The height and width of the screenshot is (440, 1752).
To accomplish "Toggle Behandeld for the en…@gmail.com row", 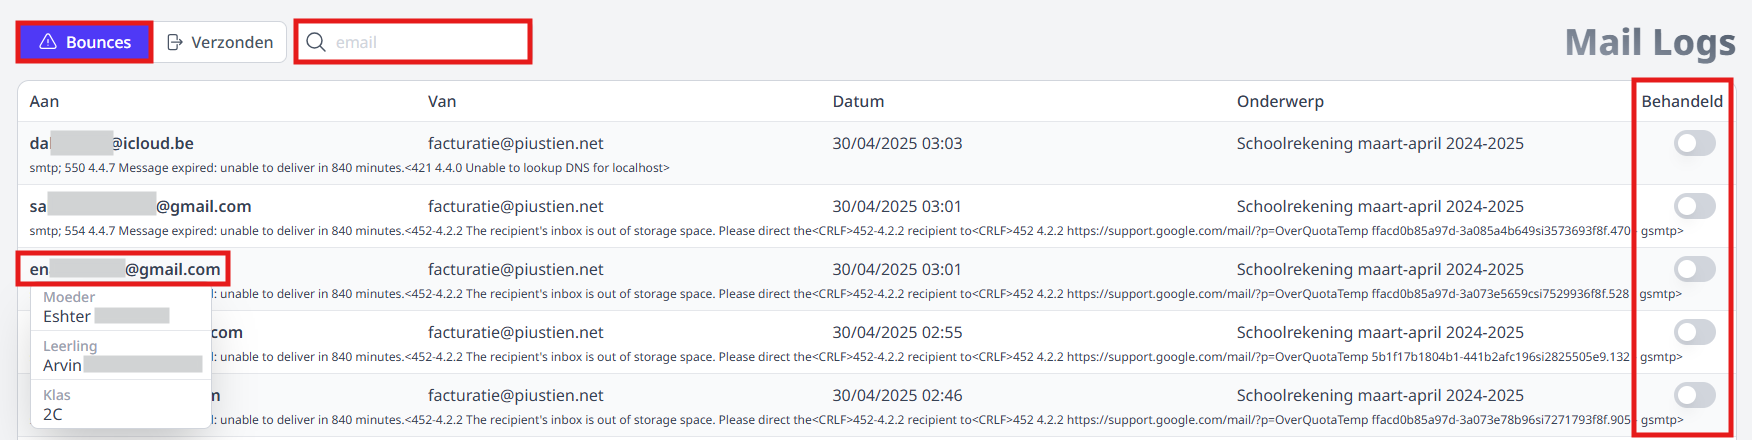I will tap(1695, 269).
